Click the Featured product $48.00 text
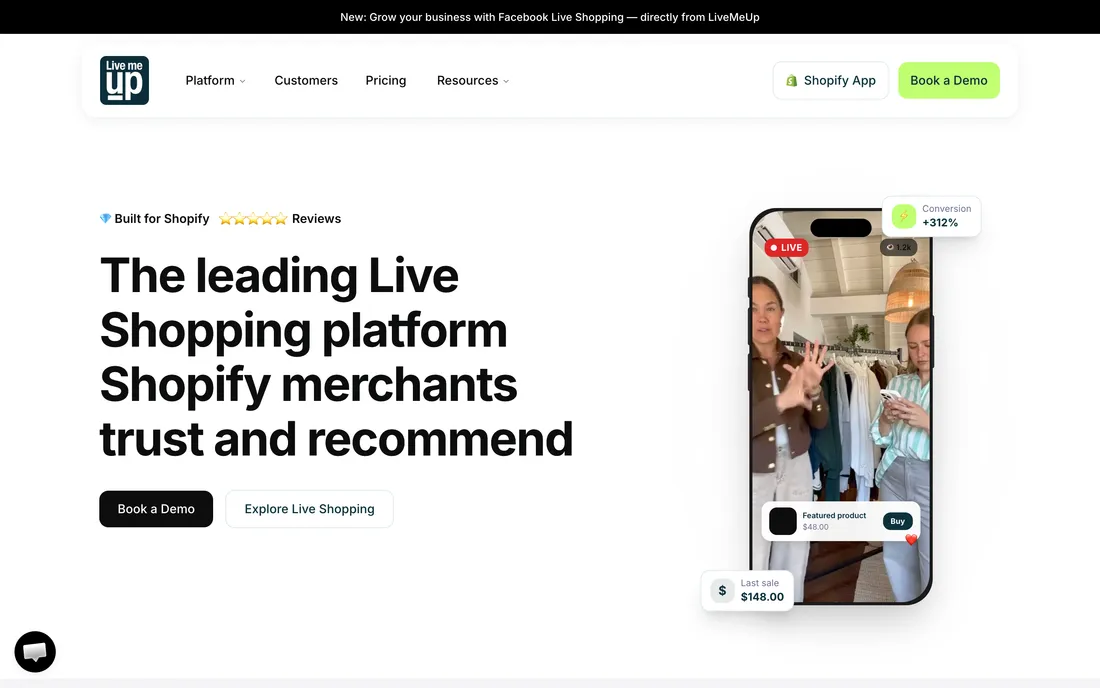The image size is (1100, 688). coord(834,521)
